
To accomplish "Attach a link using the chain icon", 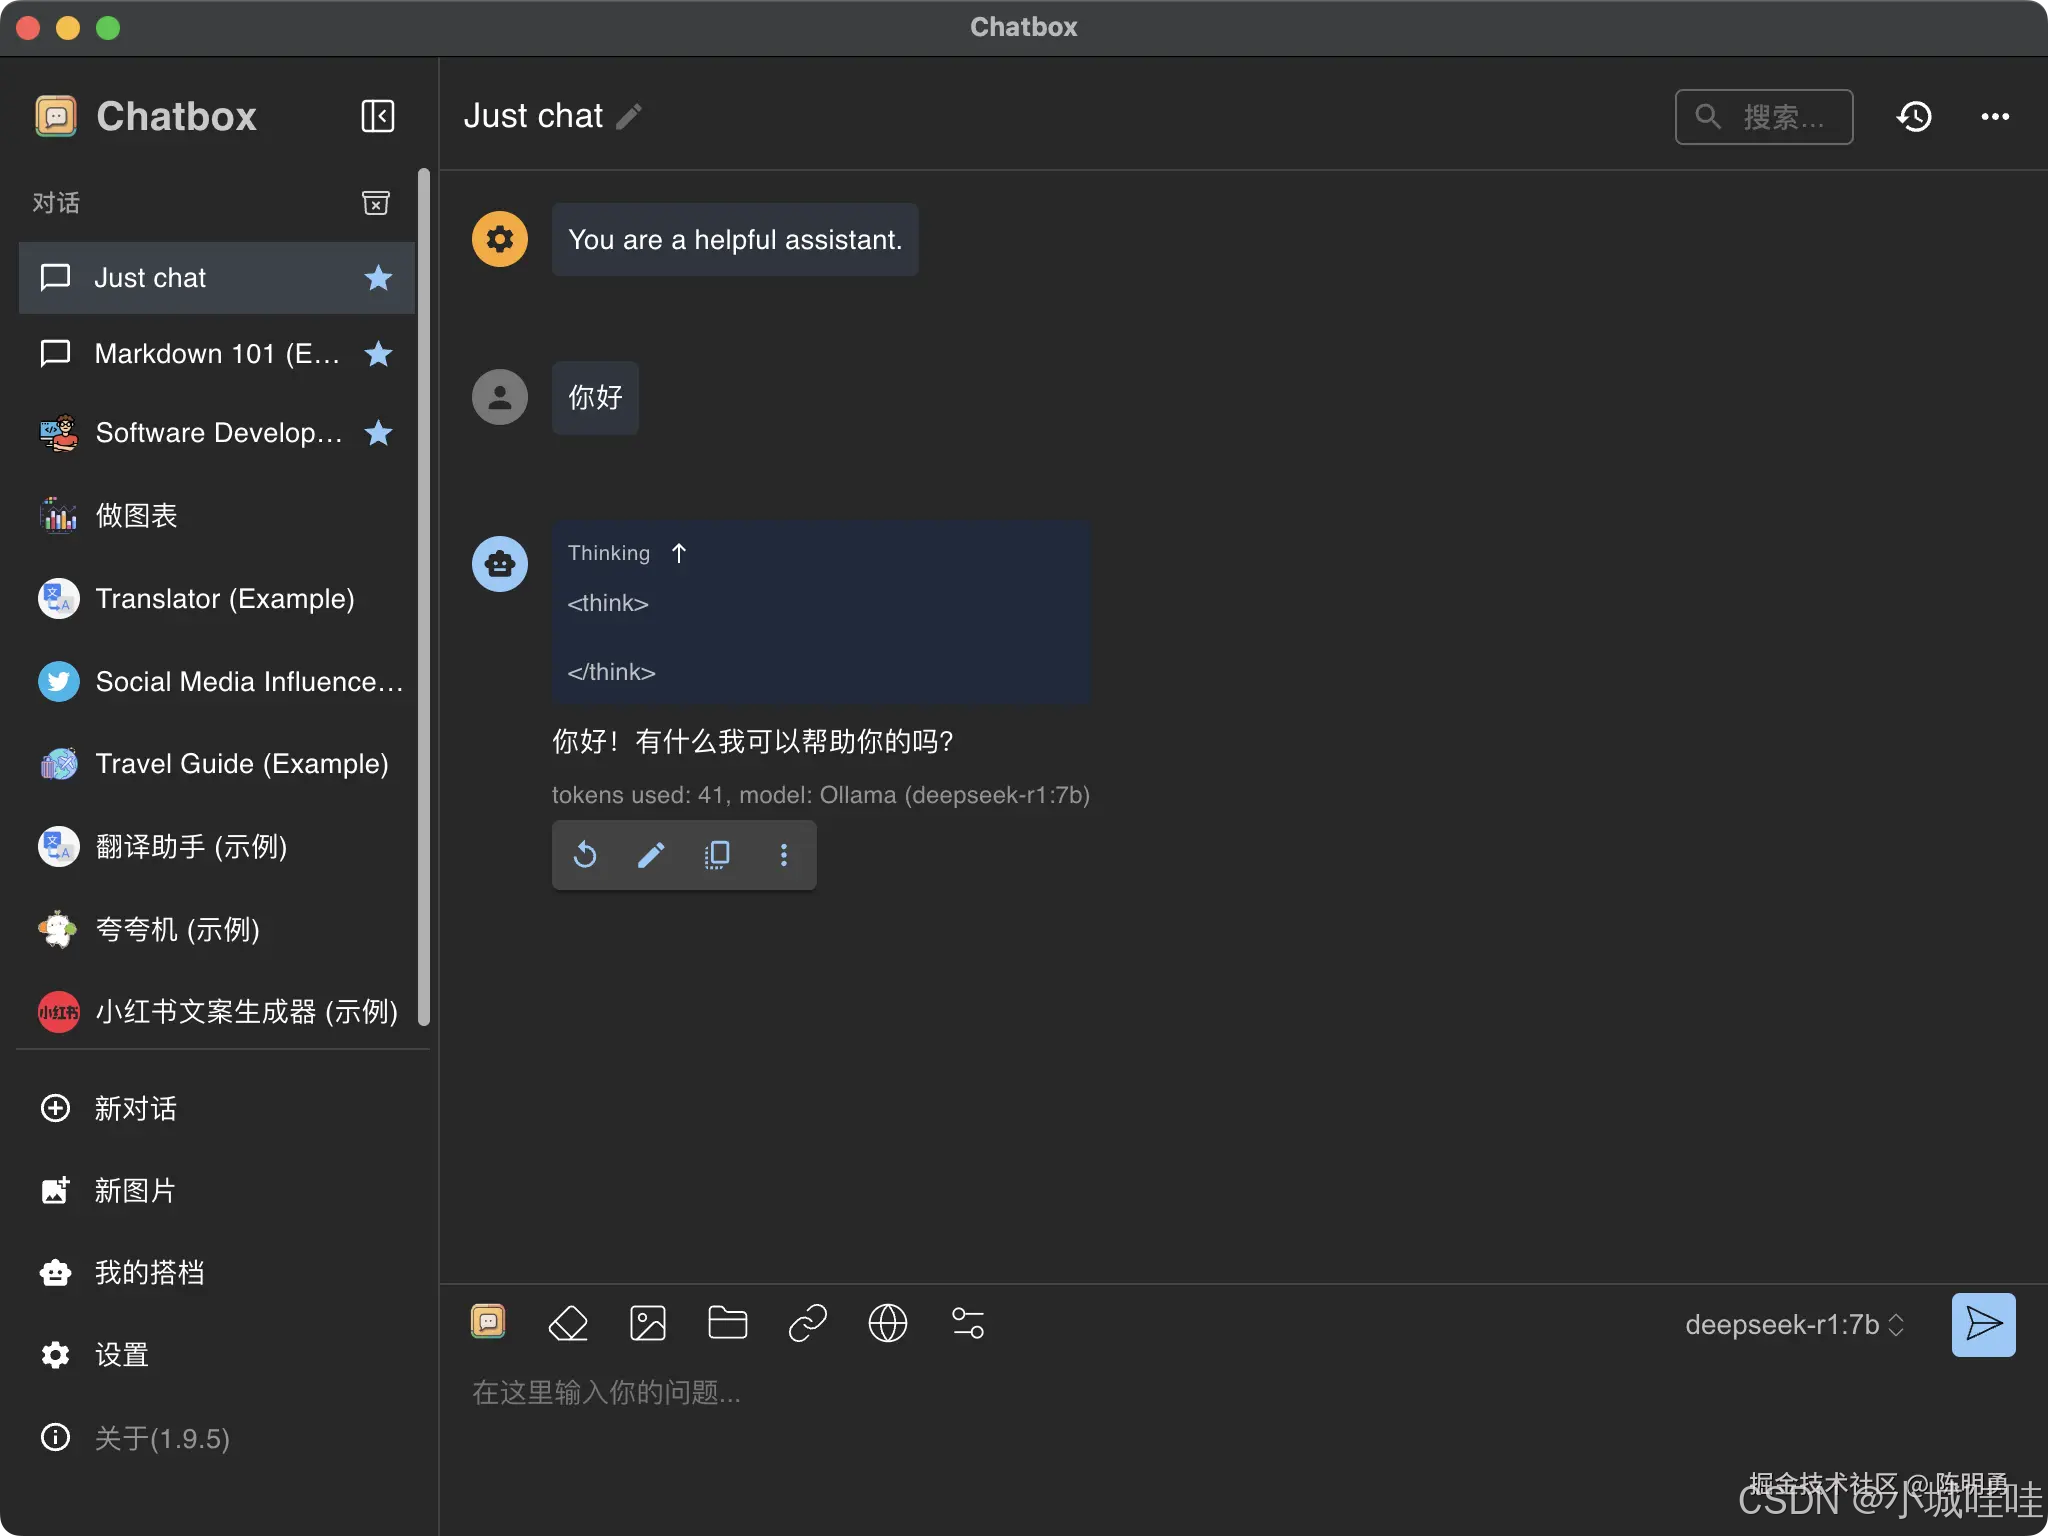I will 807,1323.
